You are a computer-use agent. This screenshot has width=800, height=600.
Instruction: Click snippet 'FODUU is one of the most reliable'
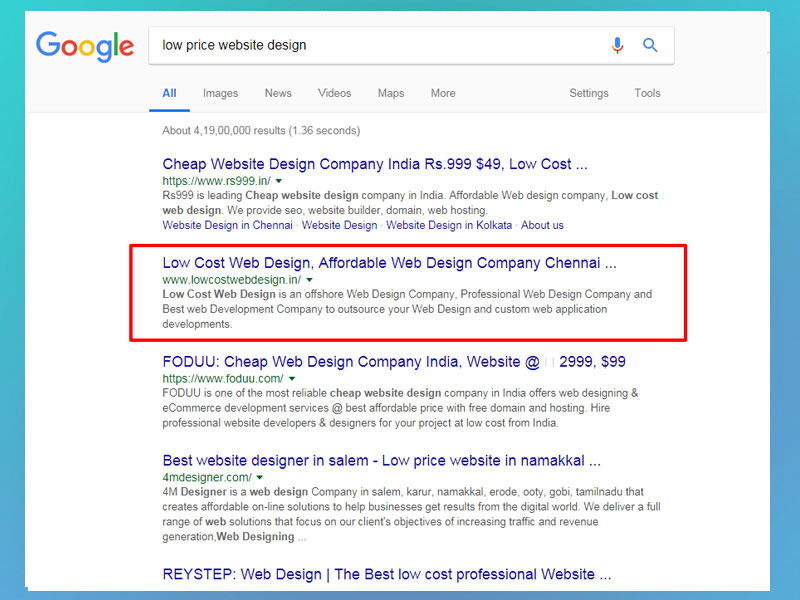[401, 408]
